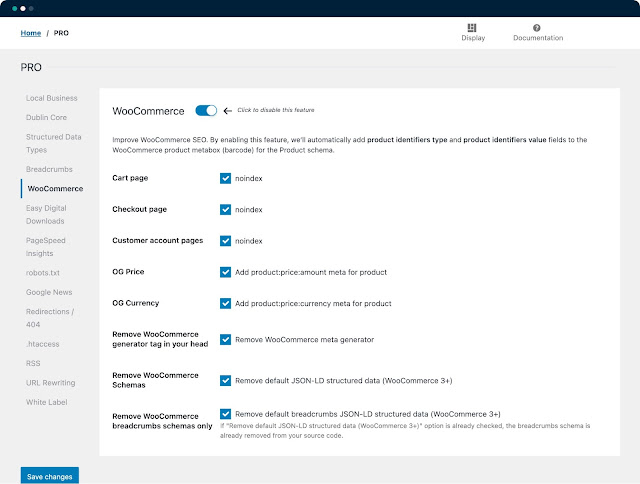Uncheck Customer account pages noindex checkbox
This screenshot has height=484, width=640.
point(225,241)
